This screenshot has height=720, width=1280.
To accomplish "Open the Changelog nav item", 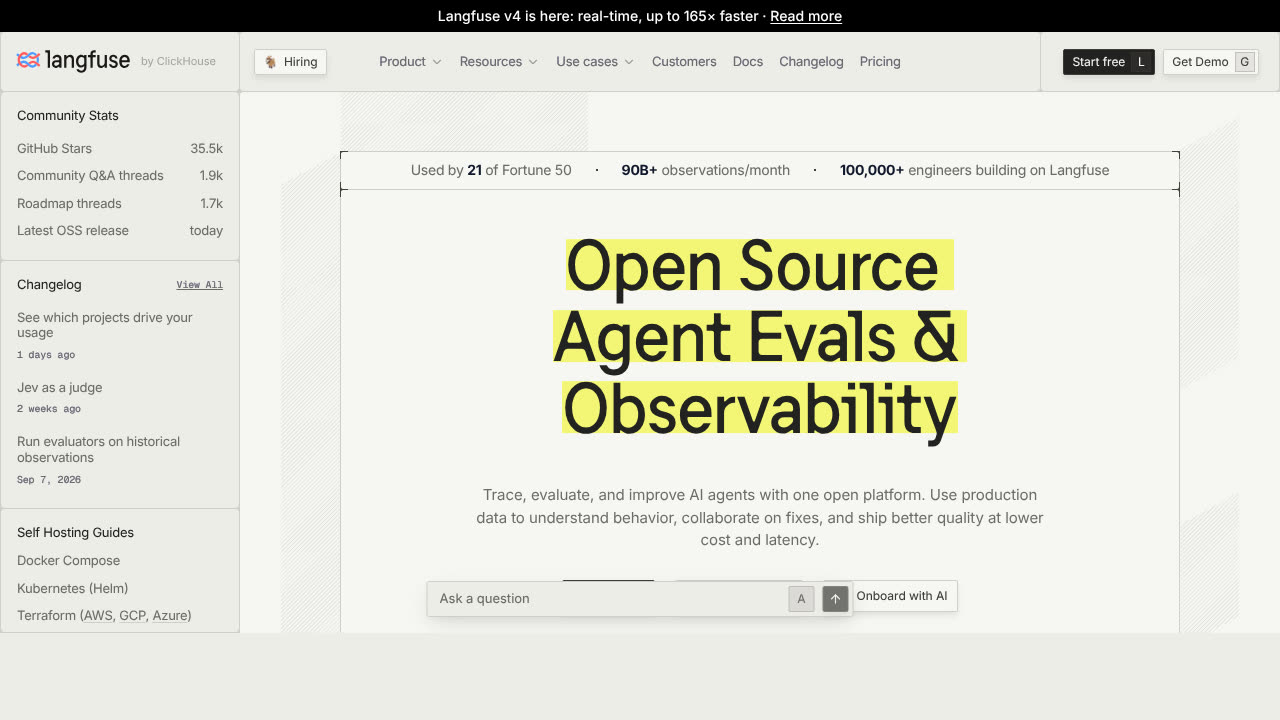I will click(811, 62).
